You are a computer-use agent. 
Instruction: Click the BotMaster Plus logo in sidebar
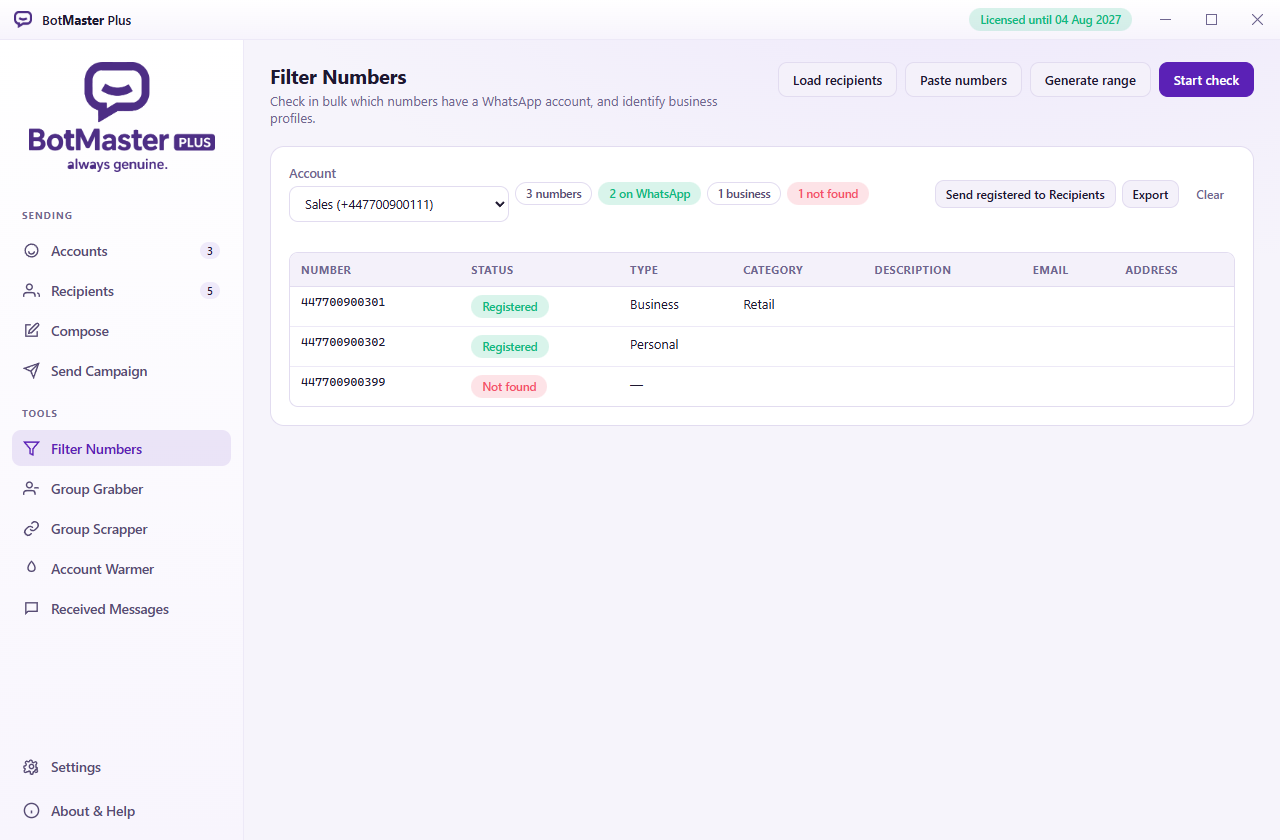tap(121, 116)
